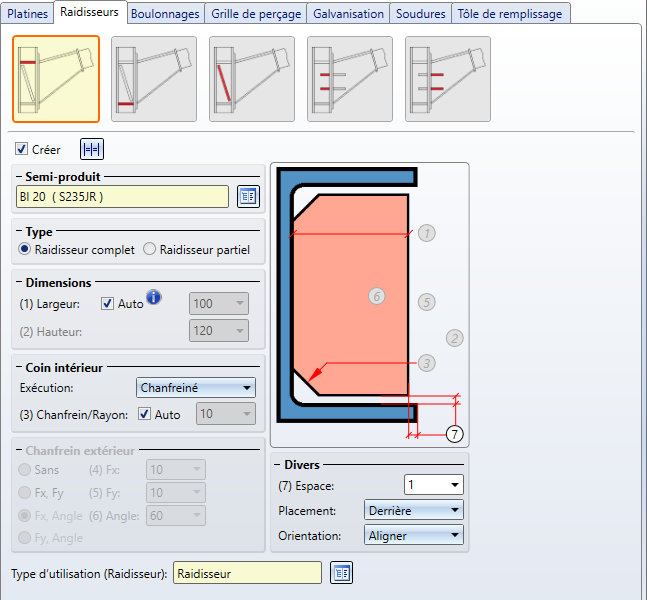The width and height of the screenshot is (647, 600).
Task: Expand the Placement dropdown set to Derrière
Action: click(414, 510)
